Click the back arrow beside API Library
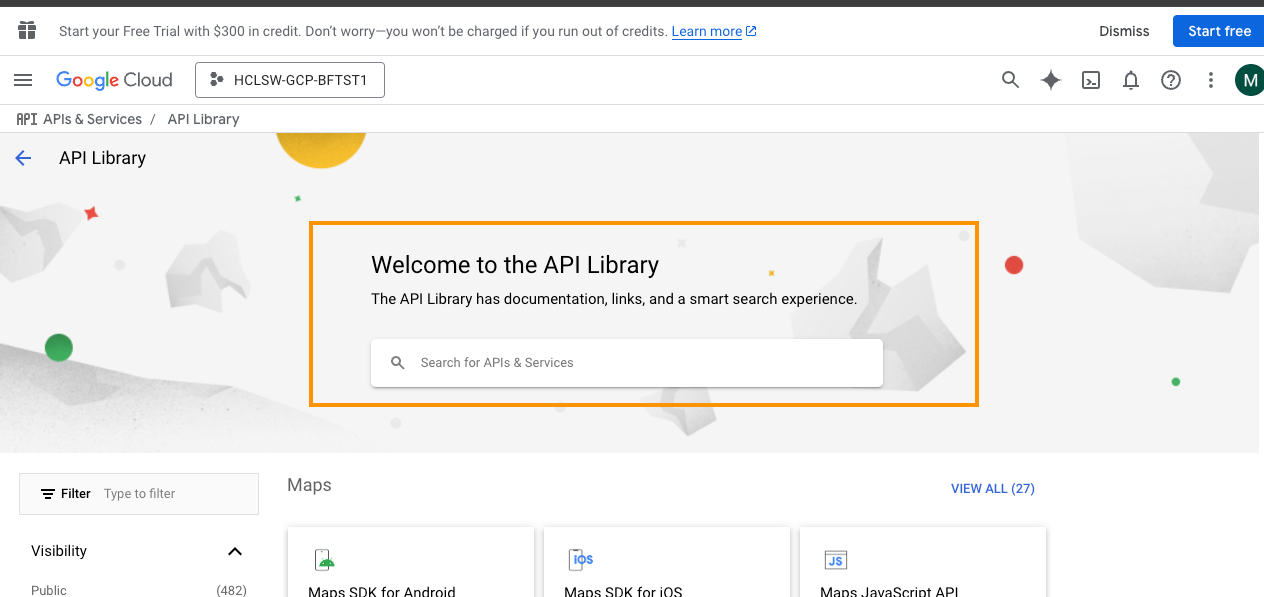The image size is (1264, 597). click(x=23, y=158)
